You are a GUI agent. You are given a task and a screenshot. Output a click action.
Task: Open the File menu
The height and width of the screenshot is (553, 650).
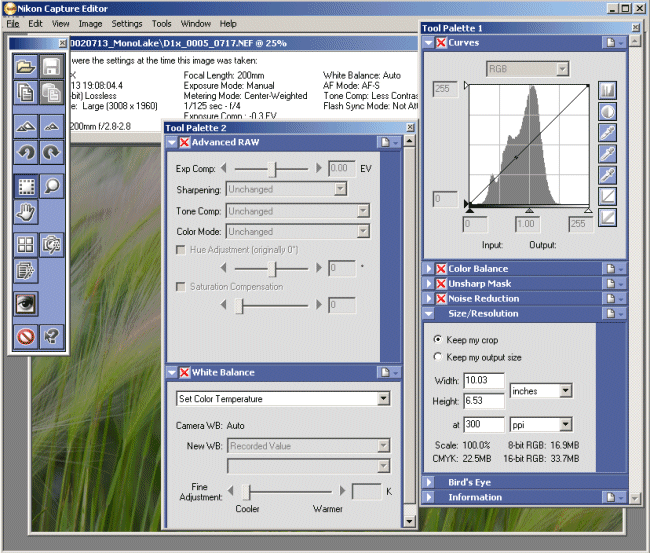click(13, 24)
